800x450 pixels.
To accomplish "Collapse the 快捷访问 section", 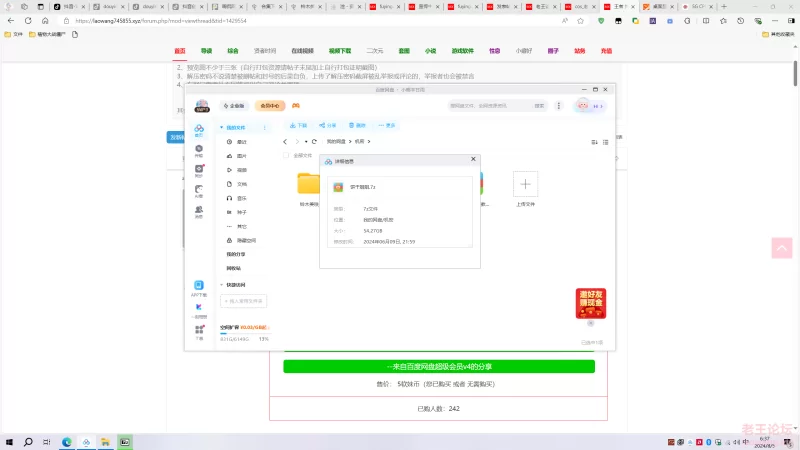I will point(221,285).
